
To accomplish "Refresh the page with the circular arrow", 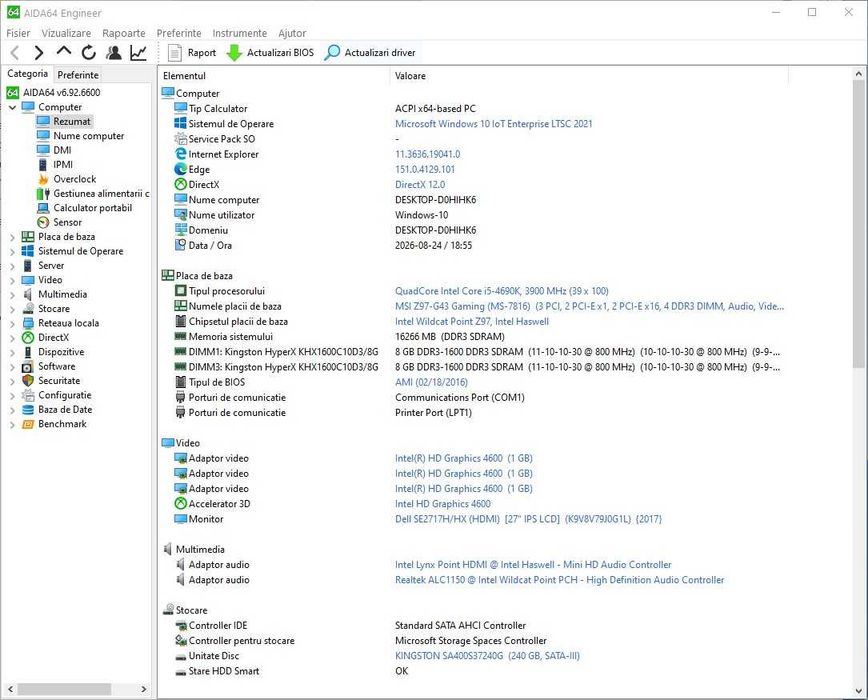I will point(89,53).
